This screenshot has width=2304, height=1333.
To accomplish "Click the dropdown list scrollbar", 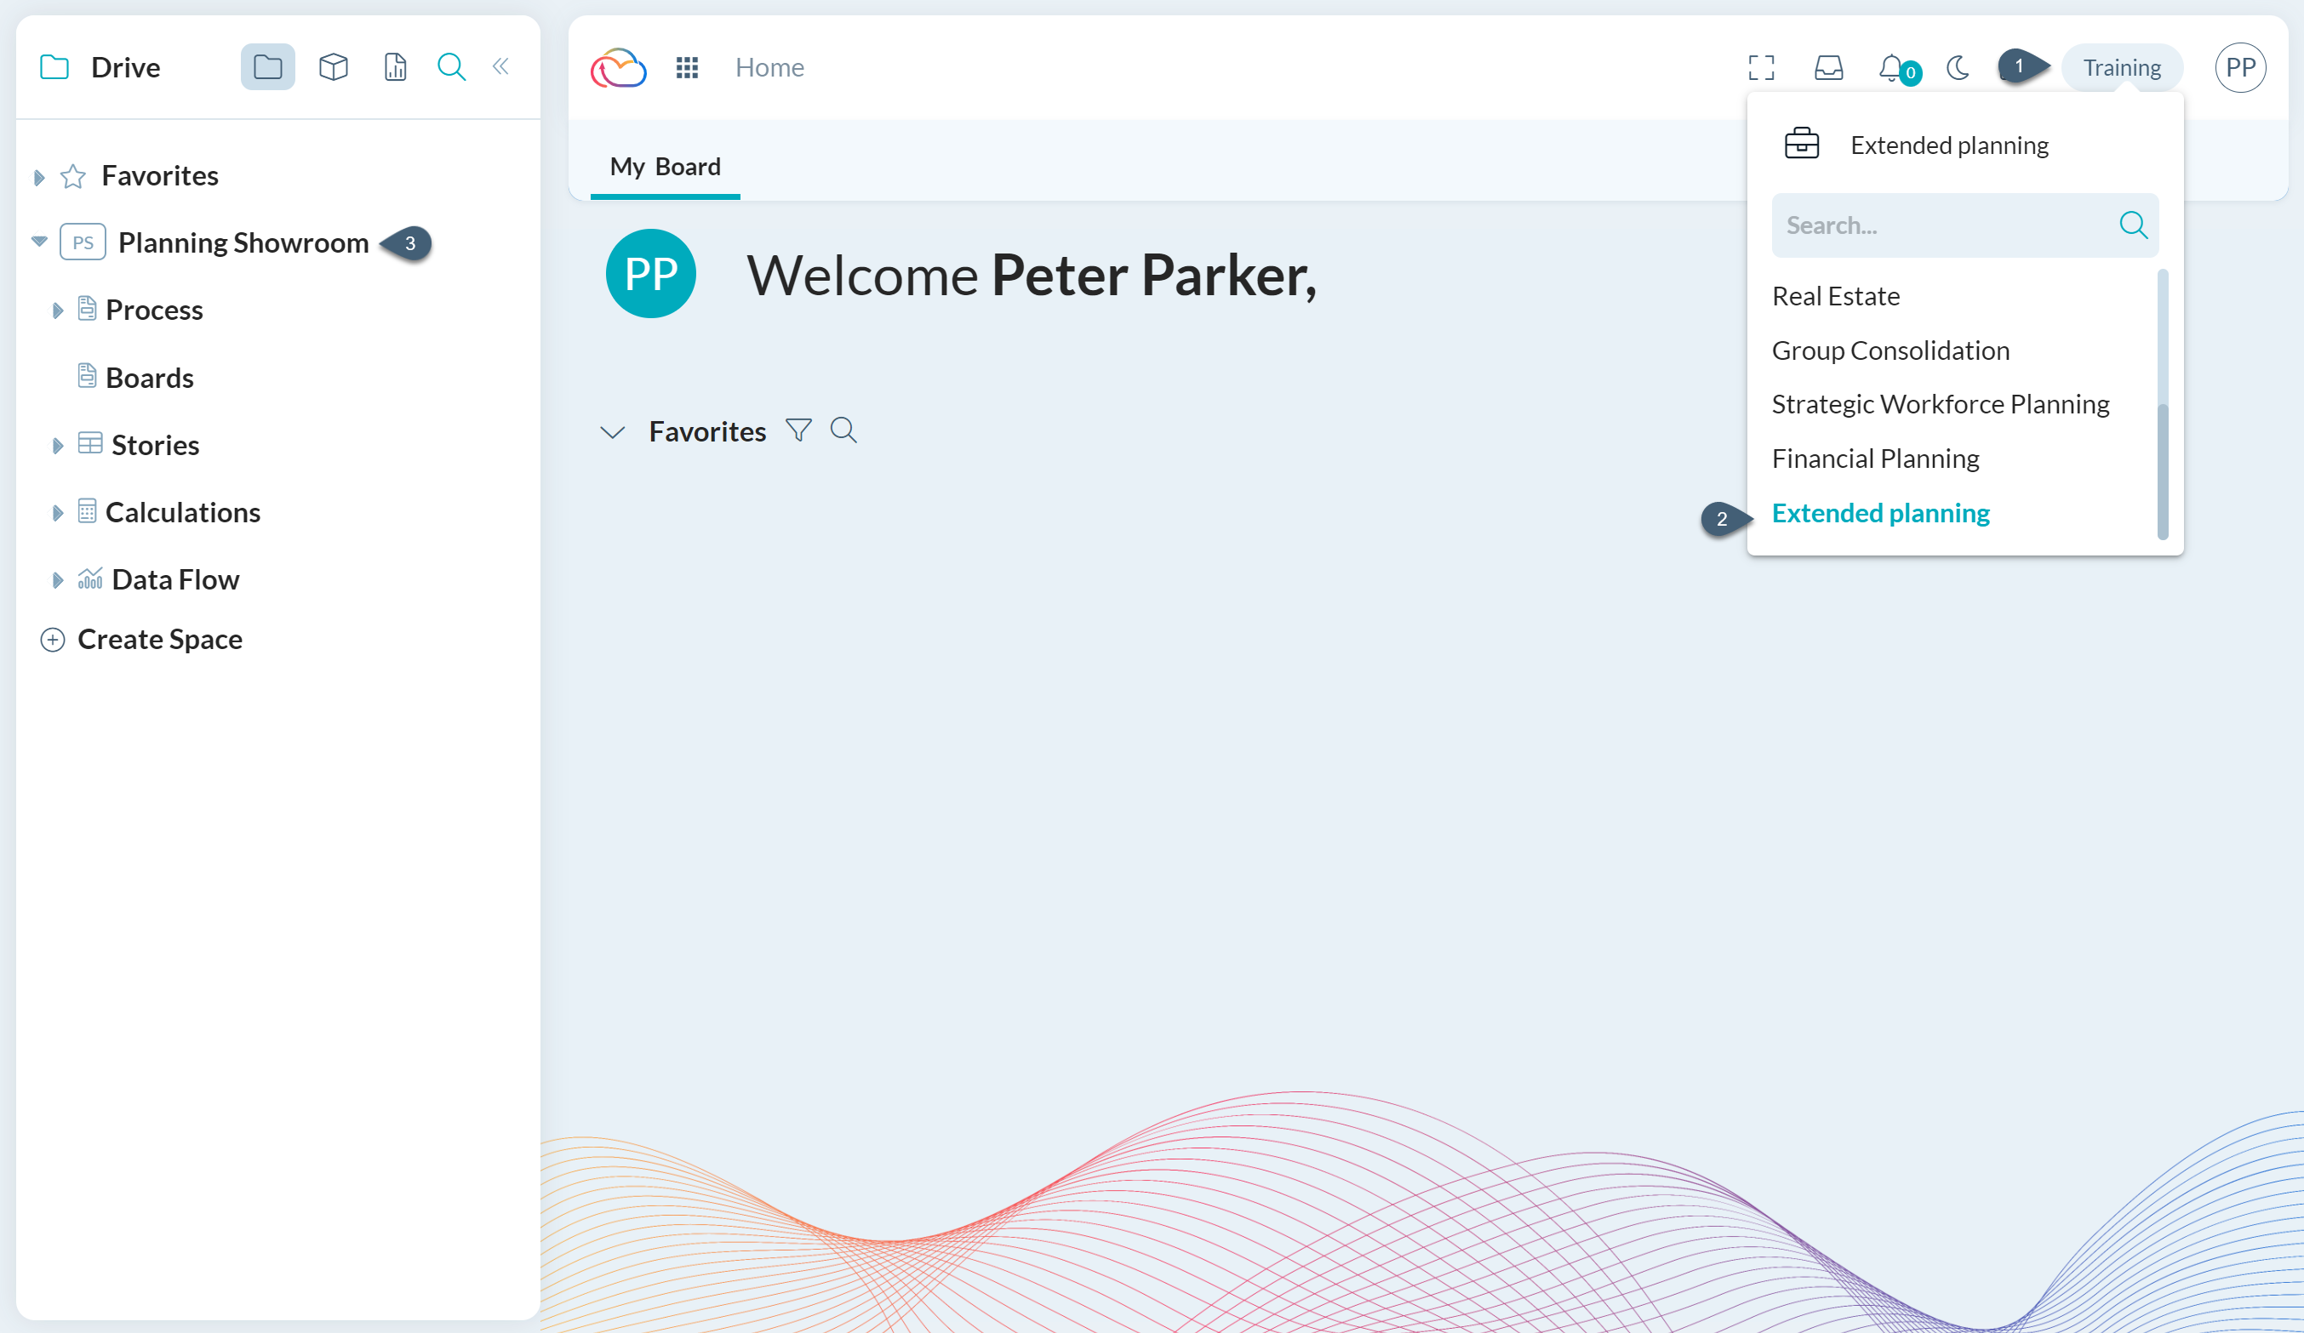I will (2162, 470).
